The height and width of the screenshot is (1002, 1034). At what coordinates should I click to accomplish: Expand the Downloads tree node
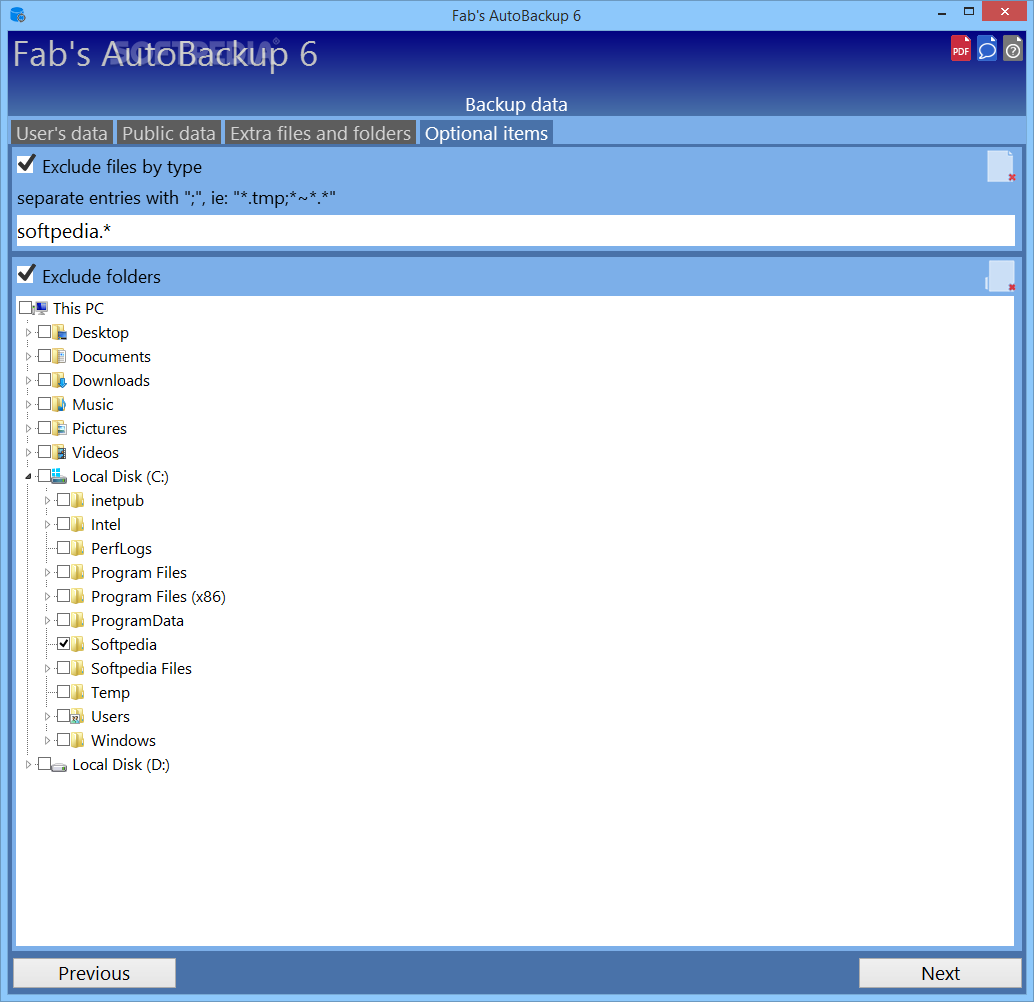[28, 381]
